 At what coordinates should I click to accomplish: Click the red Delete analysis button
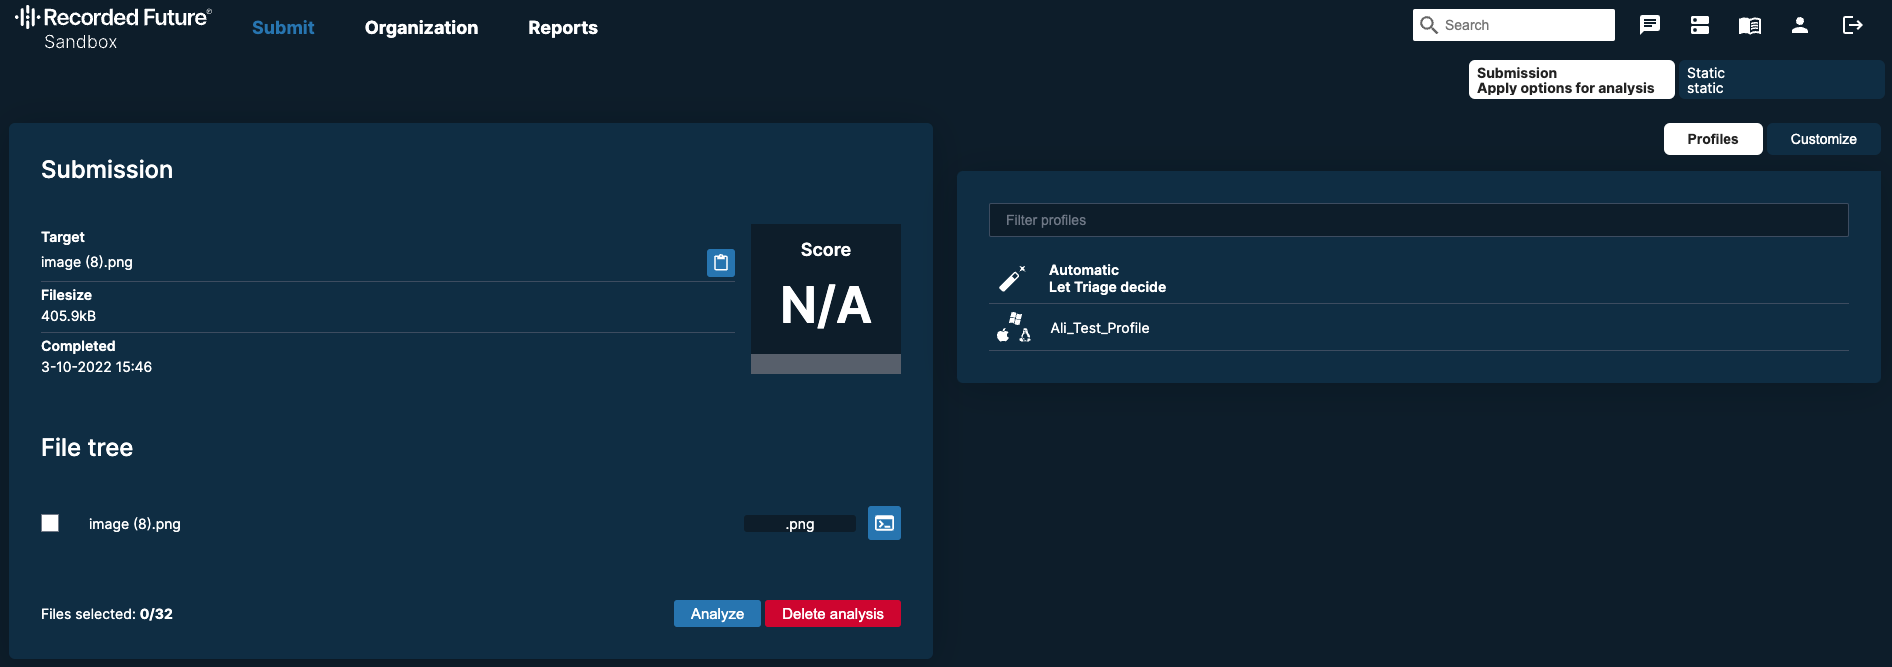pos(832,614)
